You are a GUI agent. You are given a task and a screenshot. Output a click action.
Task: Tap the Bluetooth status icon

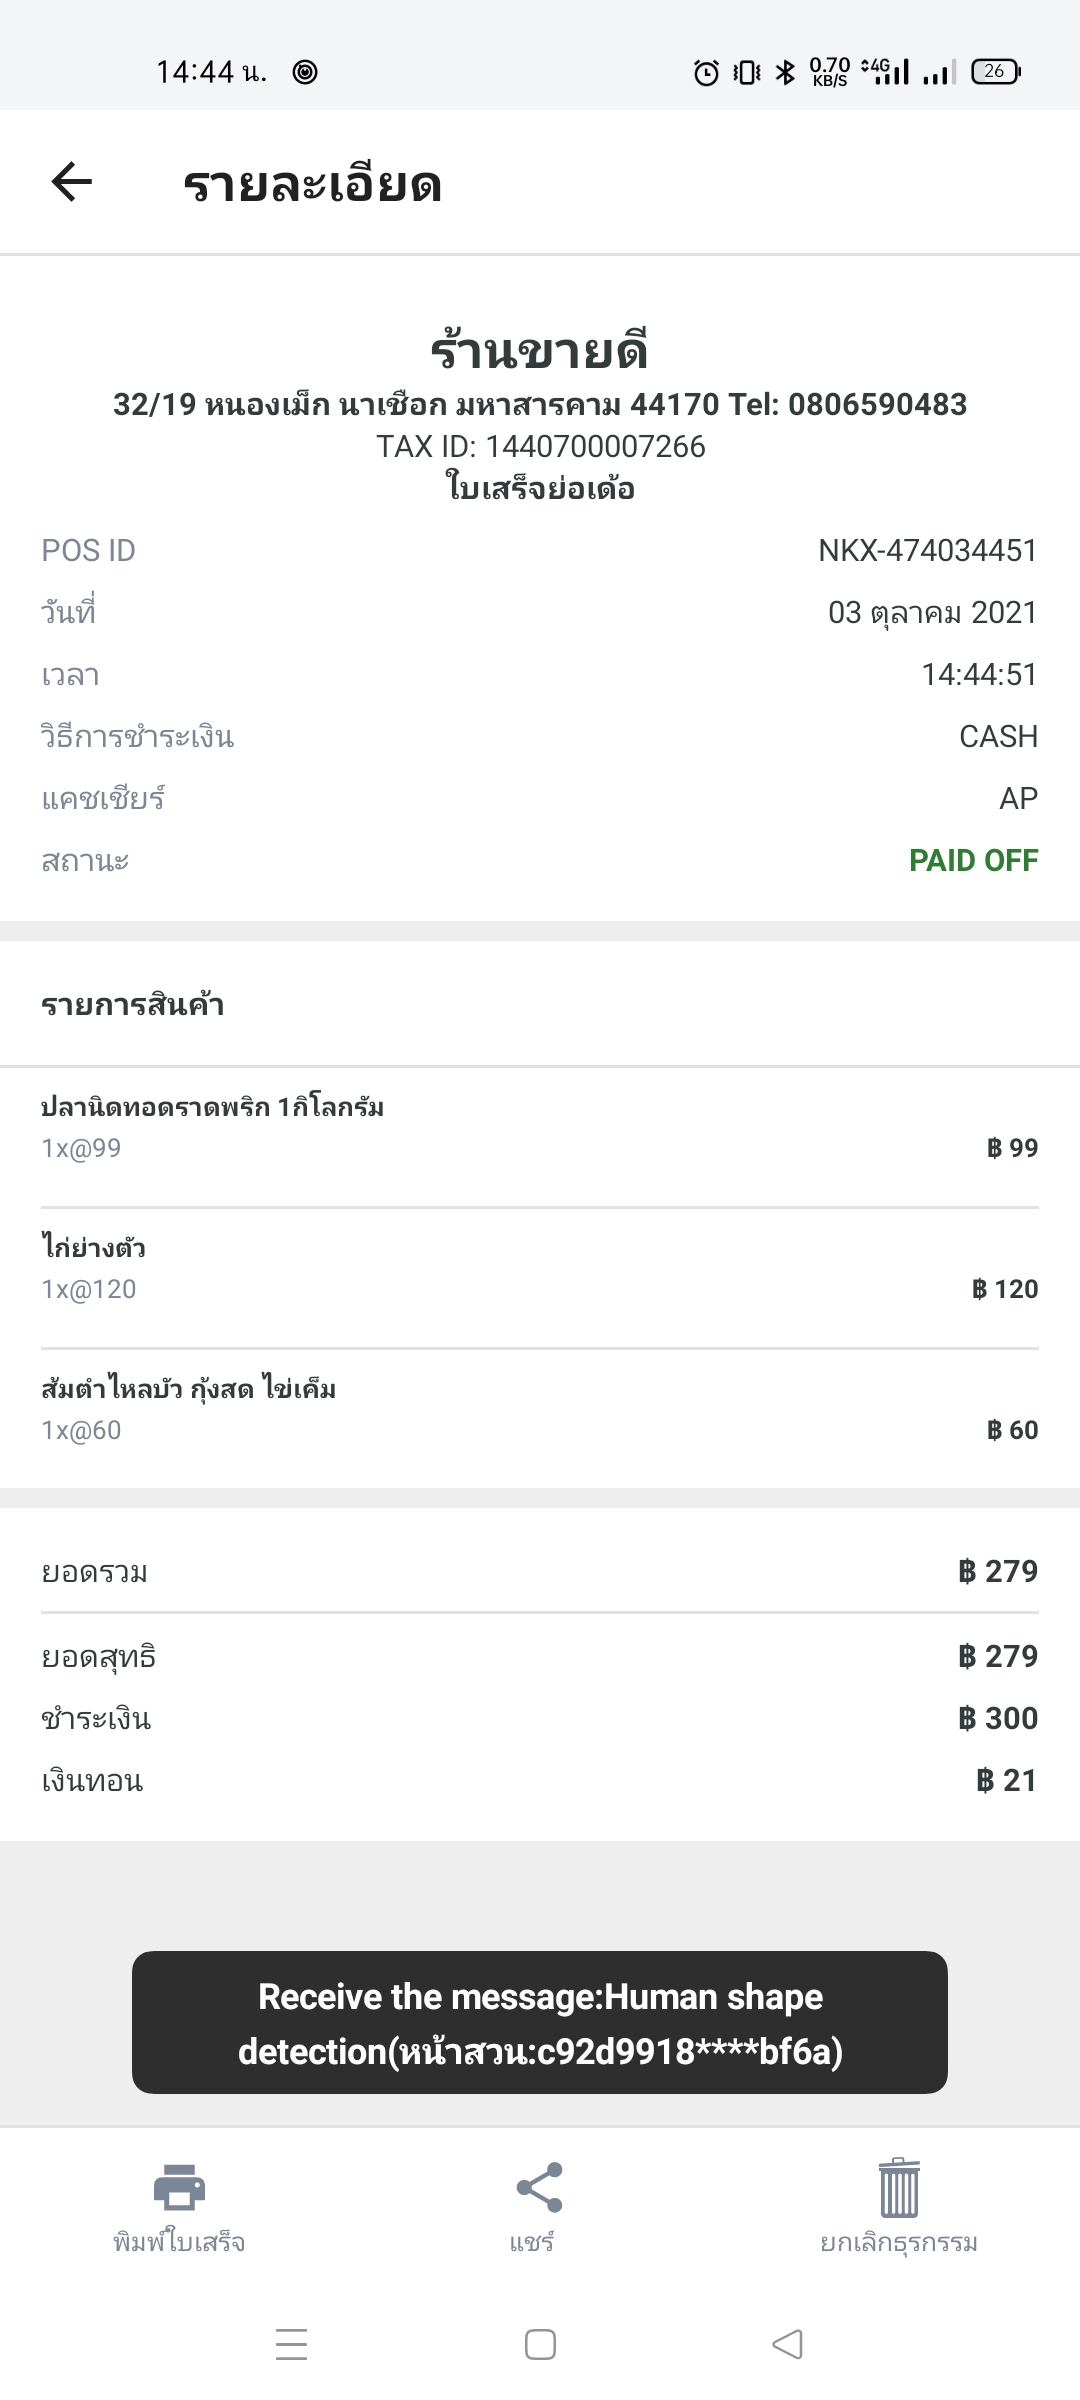786,72
